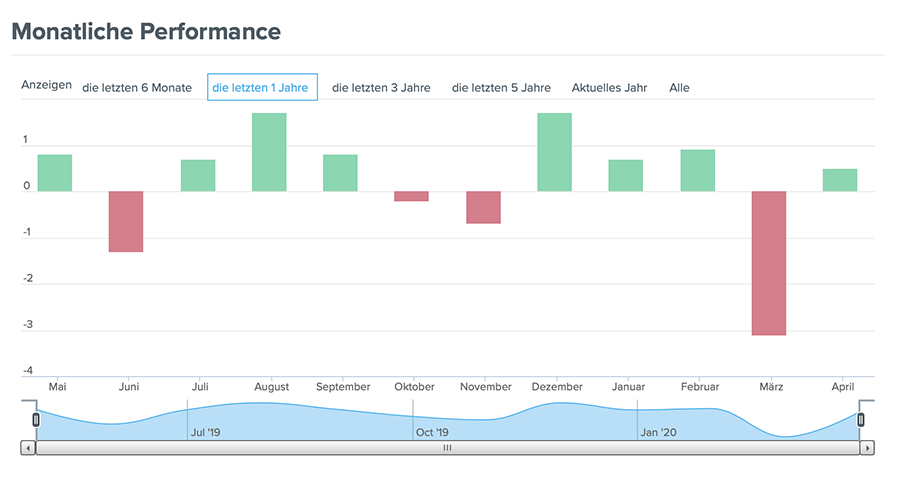Click the horizontal scrollbar grip

click(x=448, y=448)
